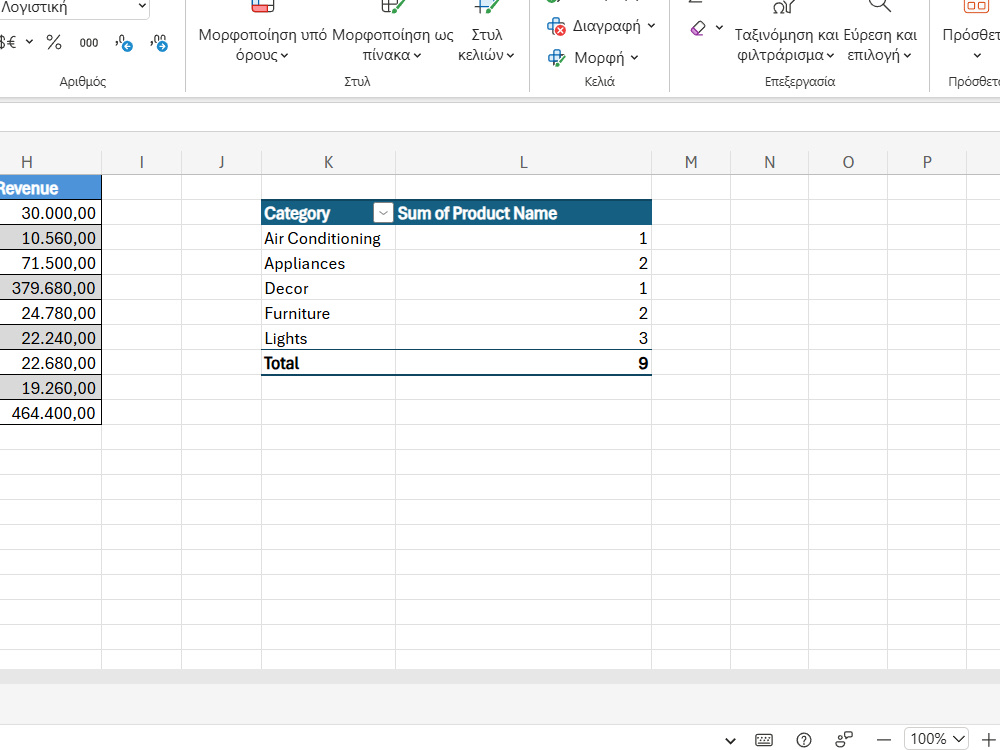The width and height of the screenshot is (1000, 750).
Task: Open the 100% zoom level dropdown
Action: (x=936, y=739)
